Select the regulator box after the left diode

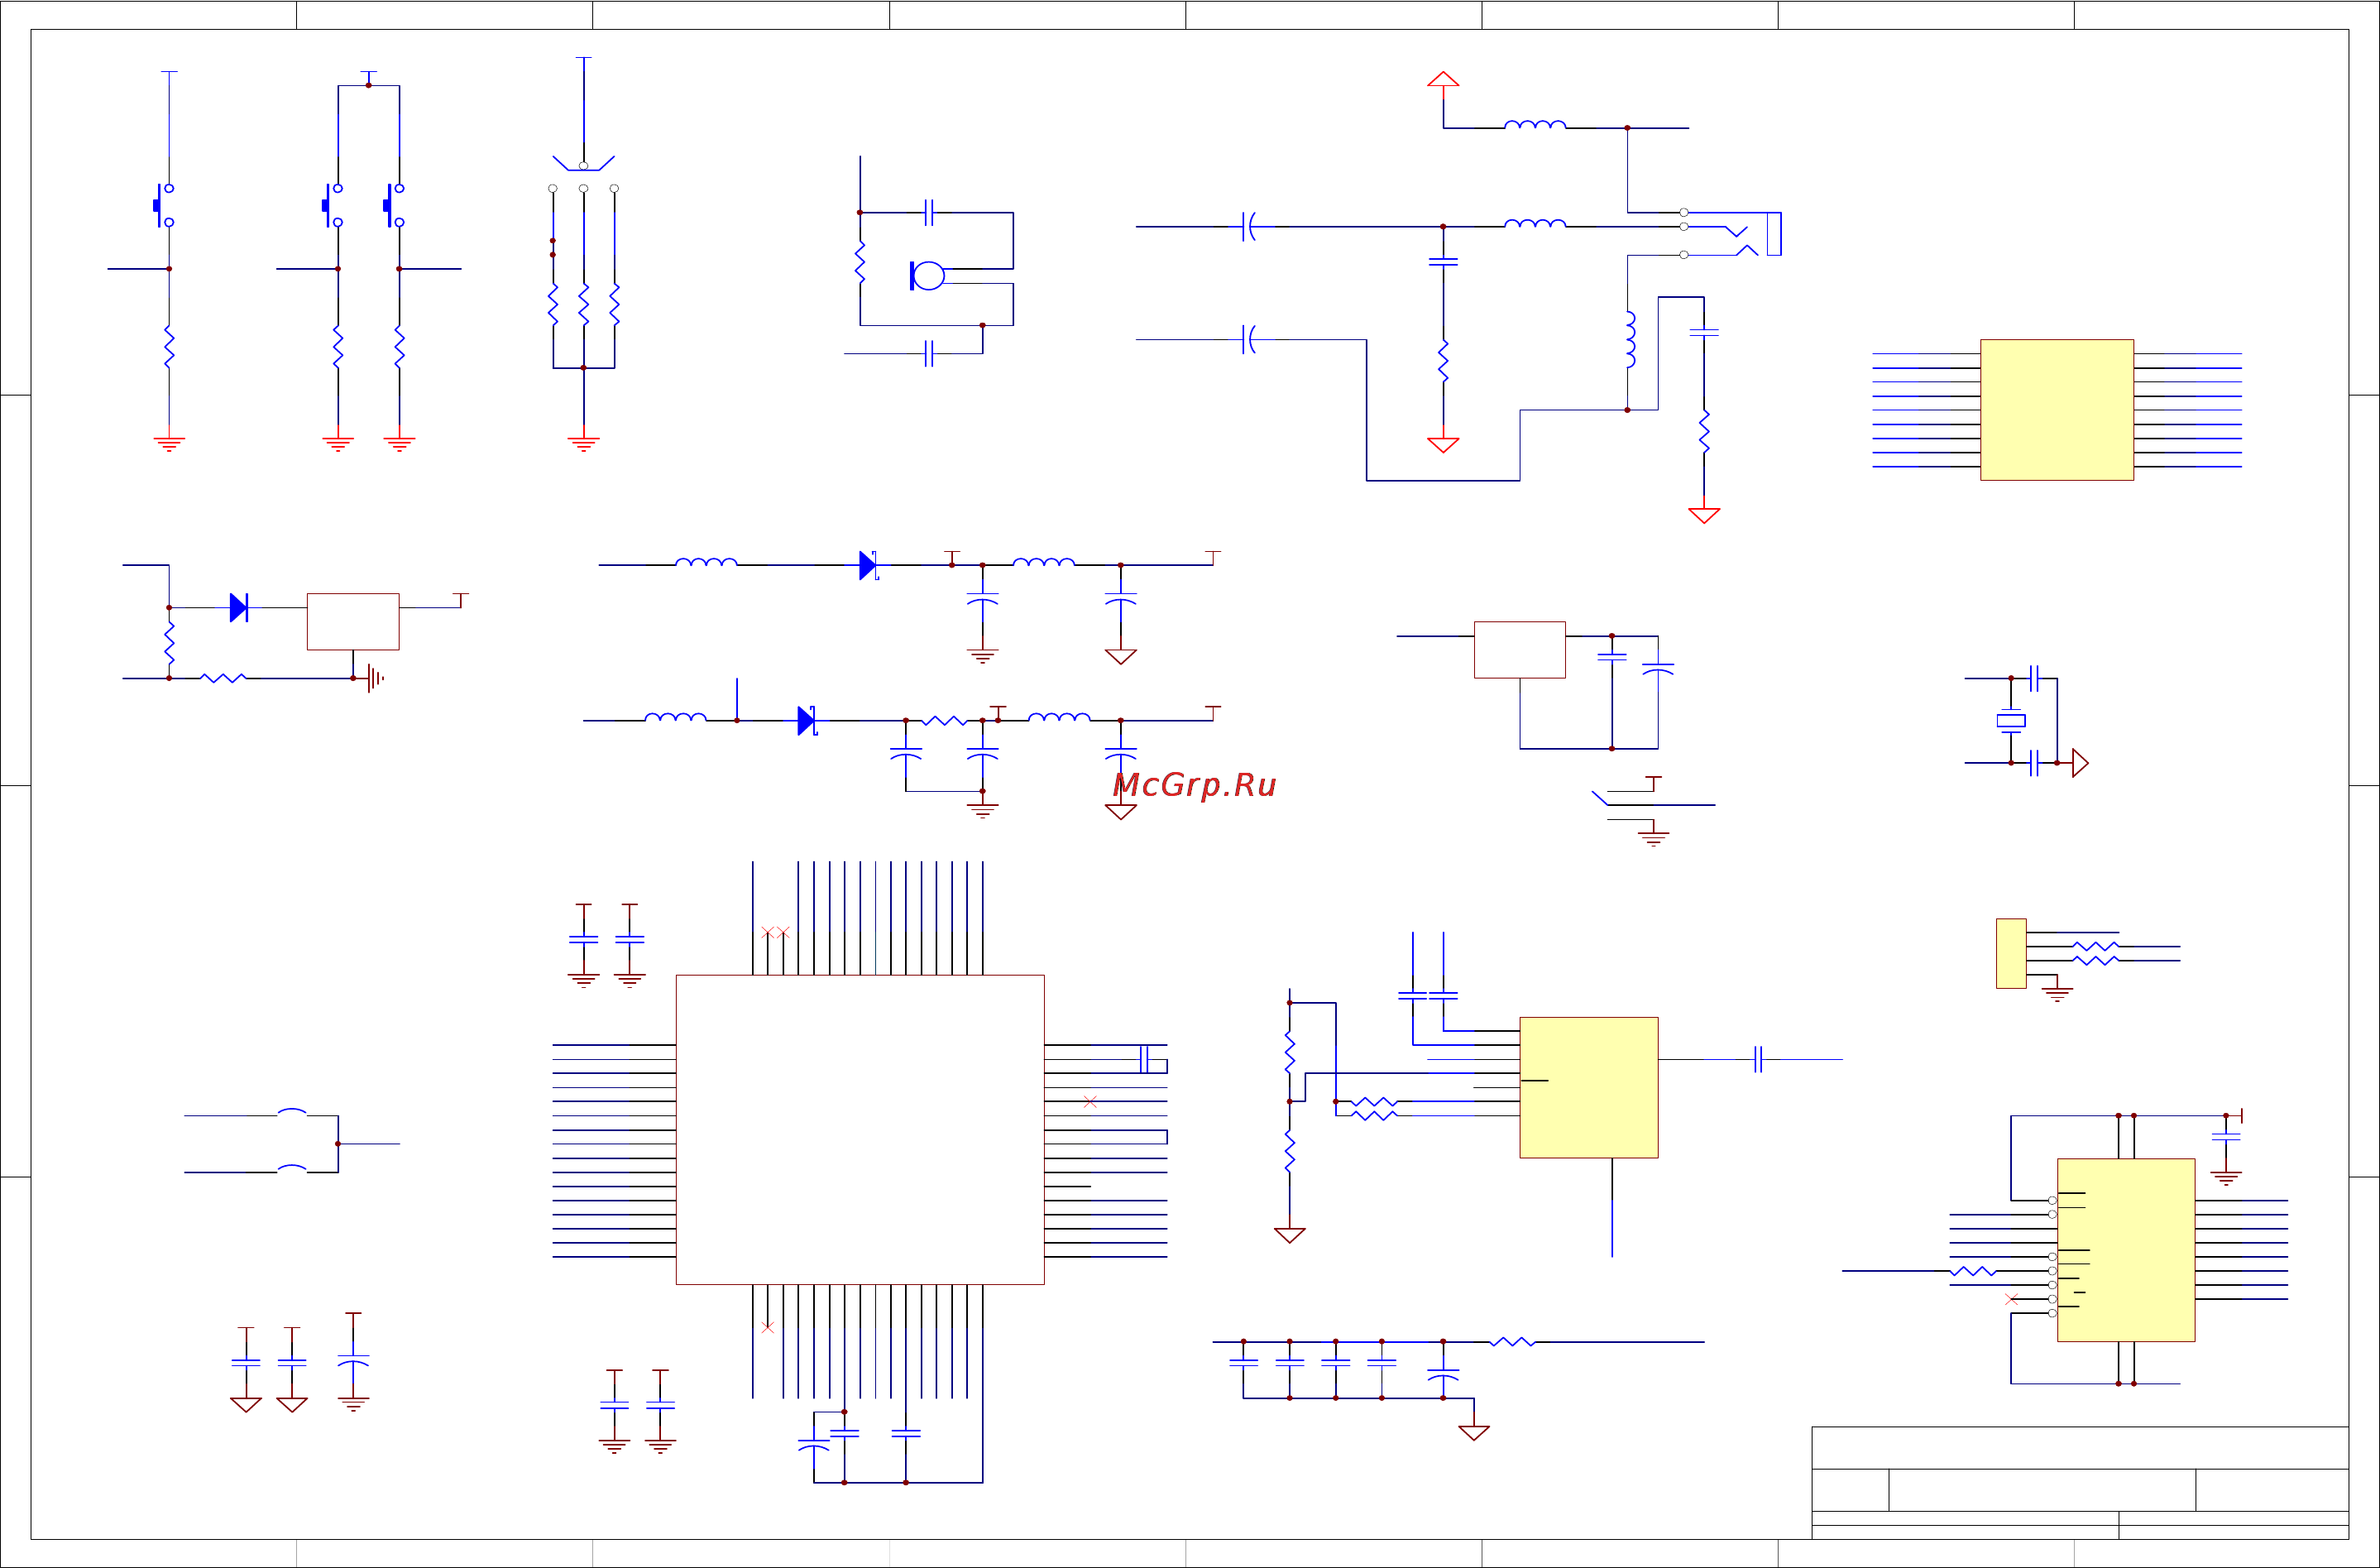click(353, 621)
